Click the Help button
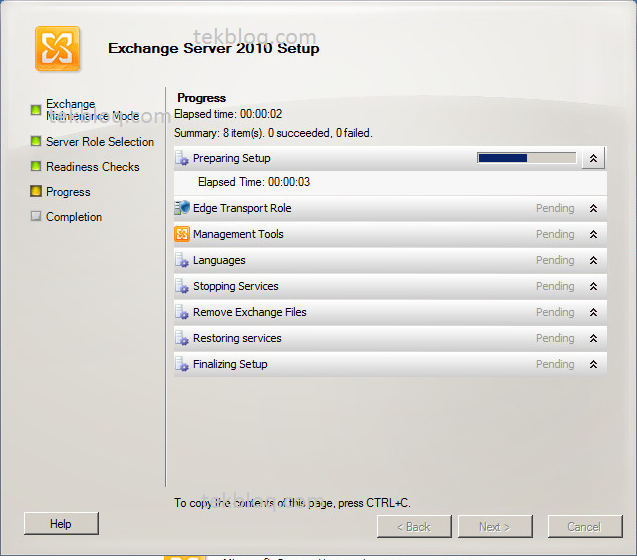The width and height of the screenshot is (637, 560). tap(61, 524)
